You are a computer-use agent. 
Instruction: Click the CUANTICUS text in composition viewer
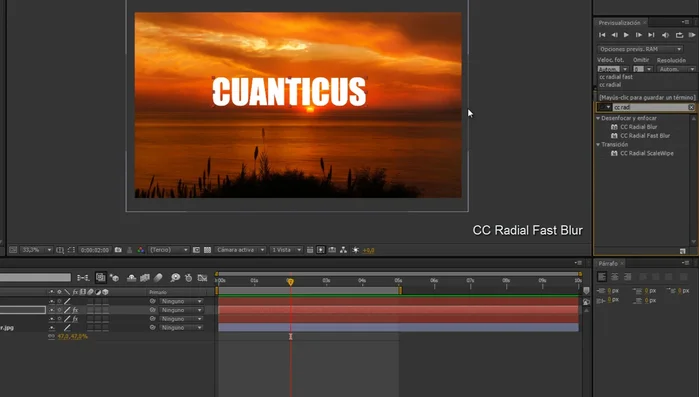289,92
